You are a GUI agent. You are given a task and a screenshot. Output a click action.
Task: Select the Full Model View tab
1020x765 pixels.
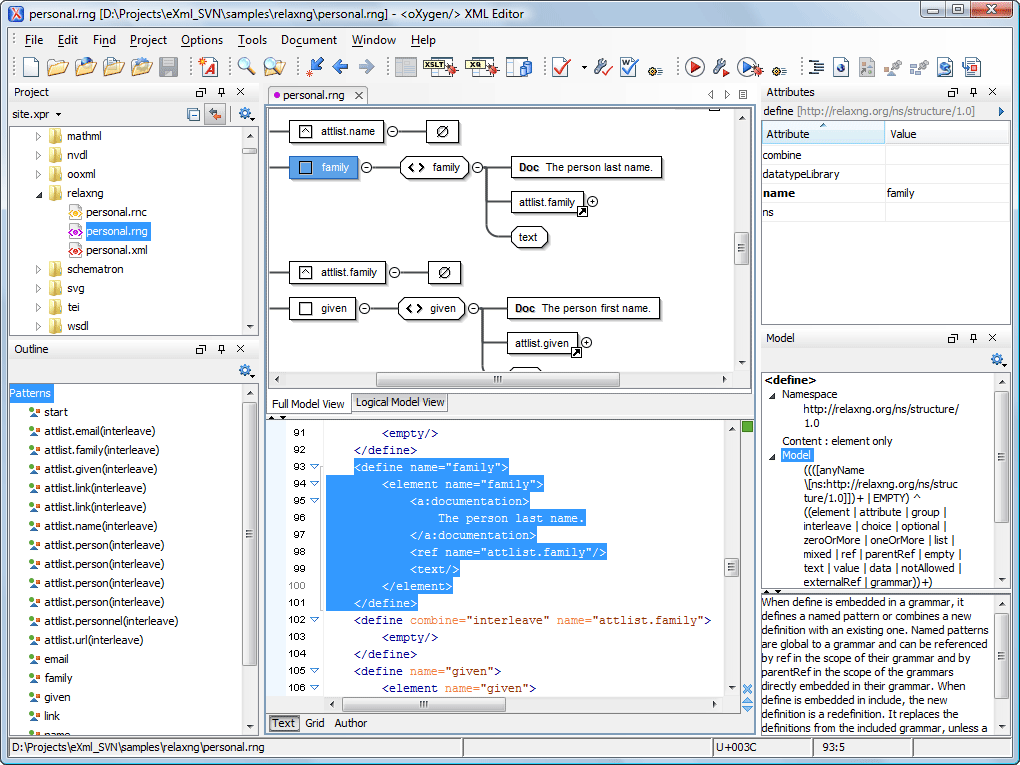[x=308, y=404]
